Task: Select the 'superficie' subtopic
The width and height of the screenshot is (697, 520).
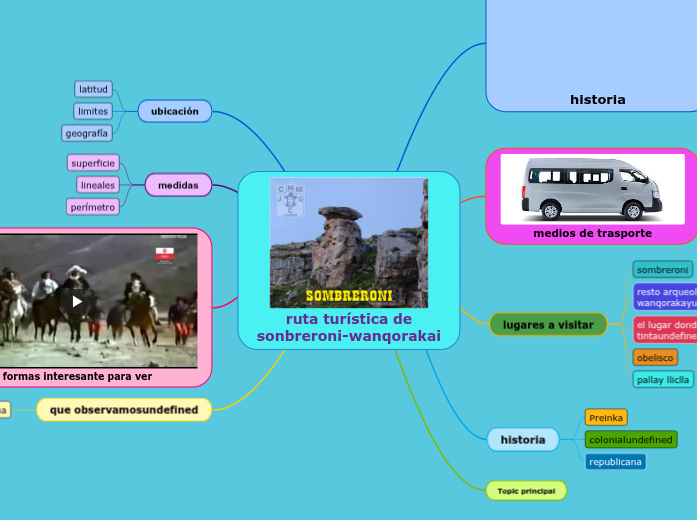Action: 93,163
